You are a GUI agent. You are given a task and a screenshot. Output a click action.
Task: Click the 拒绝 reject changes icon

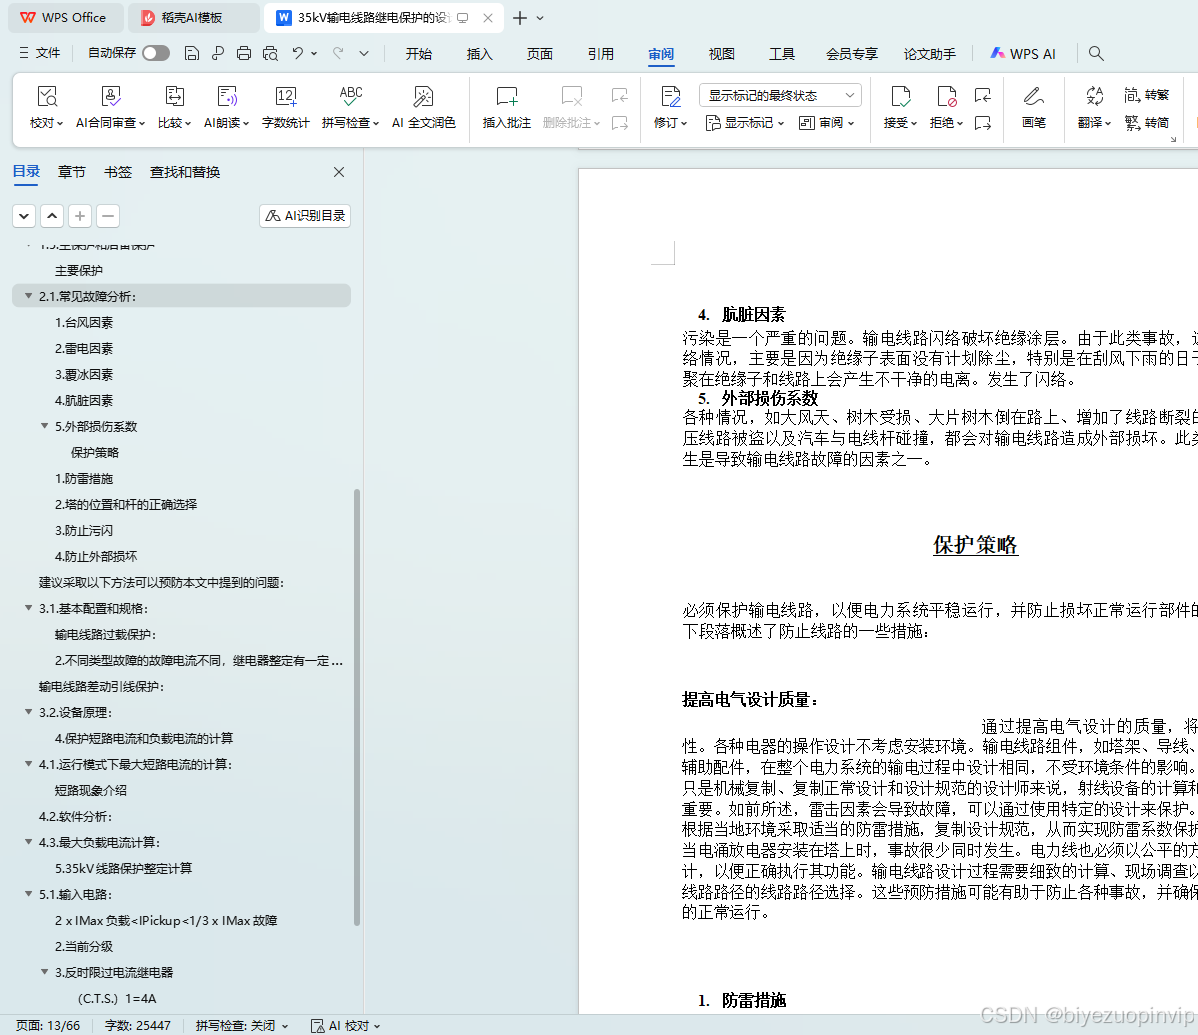[946, 97]
